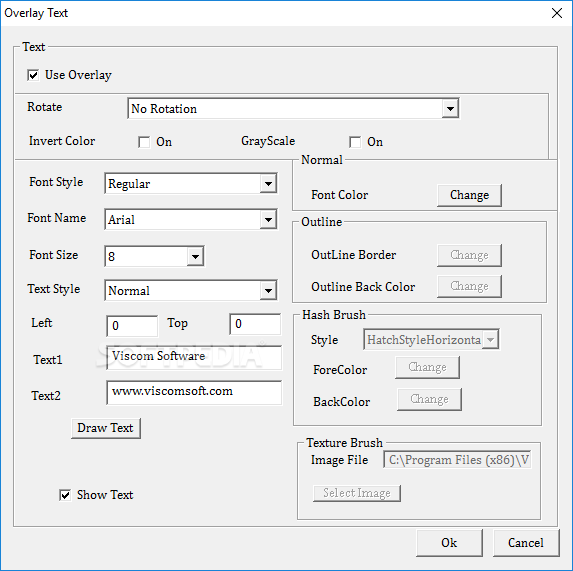Click the Left position input field
Viewport: 573px width, 571px height.
(x=132, y=326)
